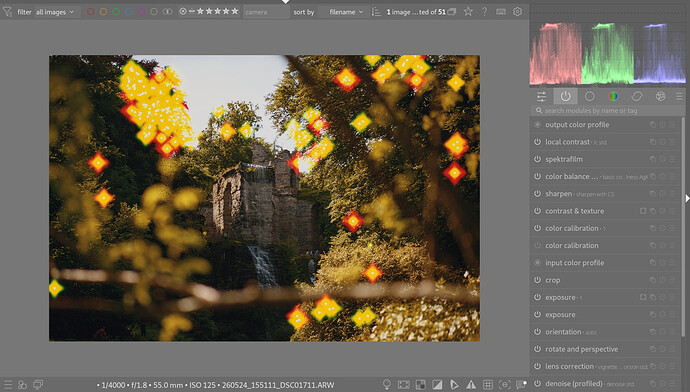Click mask indicator on exposure · 1

(643, 297)
